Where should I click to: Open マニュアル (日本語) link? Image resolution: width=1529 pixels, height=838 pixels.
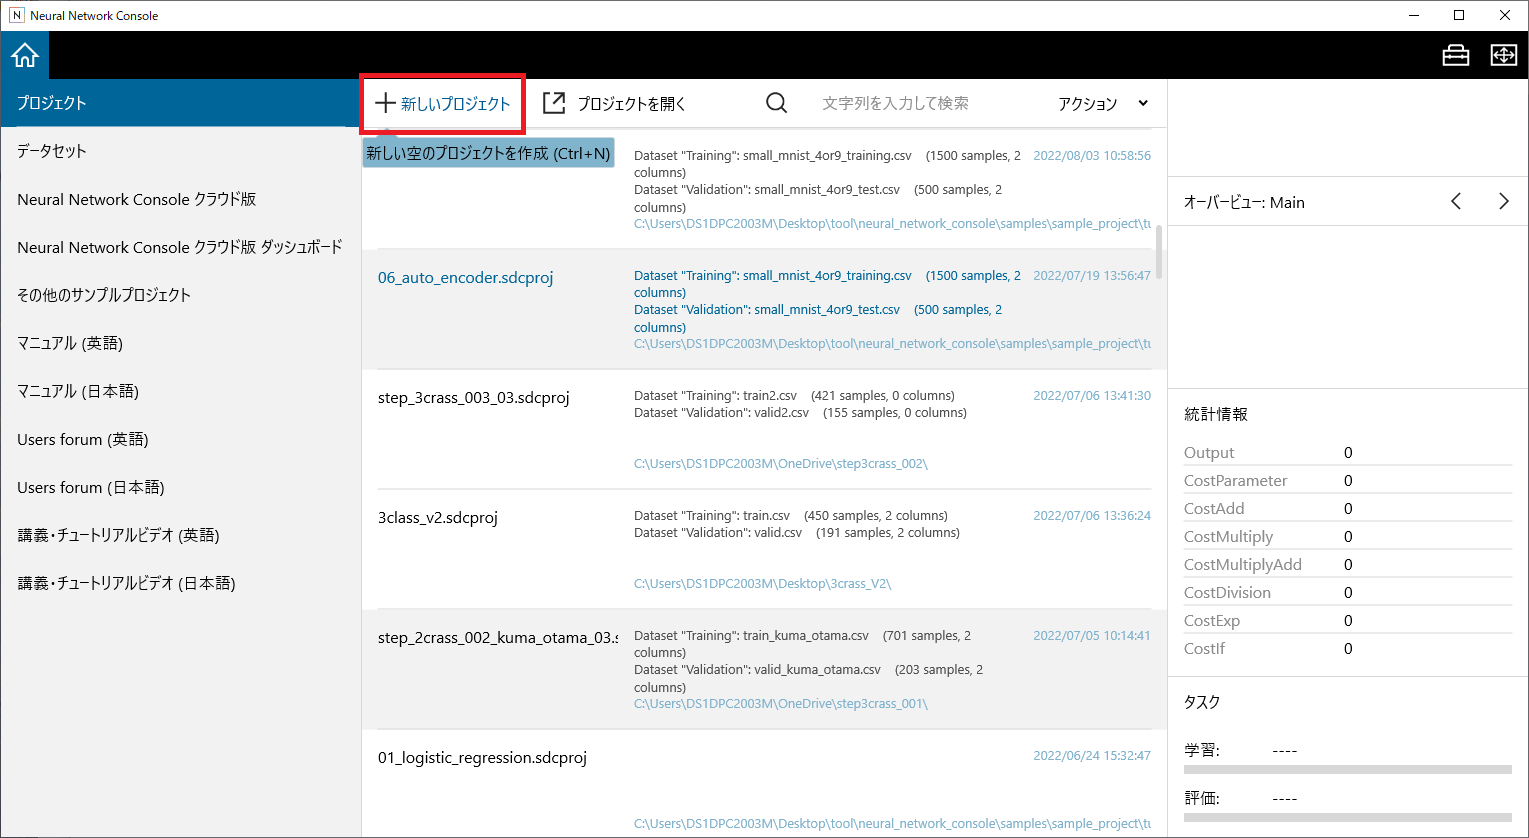point(78,391)
